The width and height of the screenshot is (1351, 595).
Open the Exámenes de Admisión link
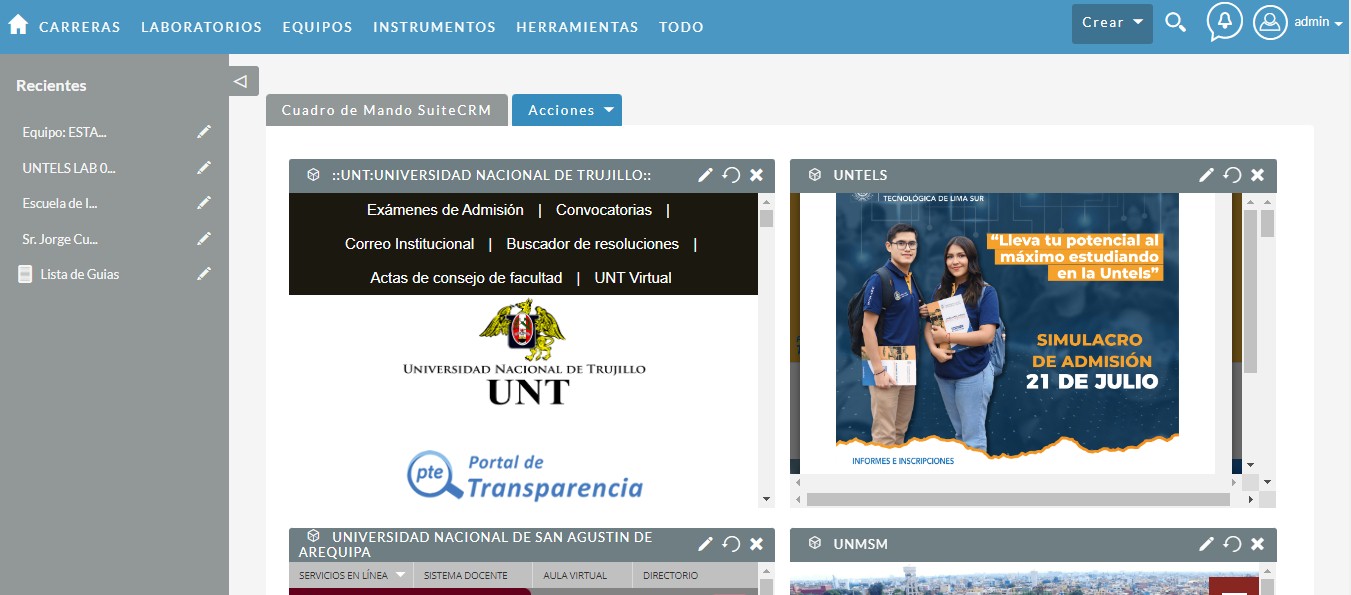[x=445, y=210]
